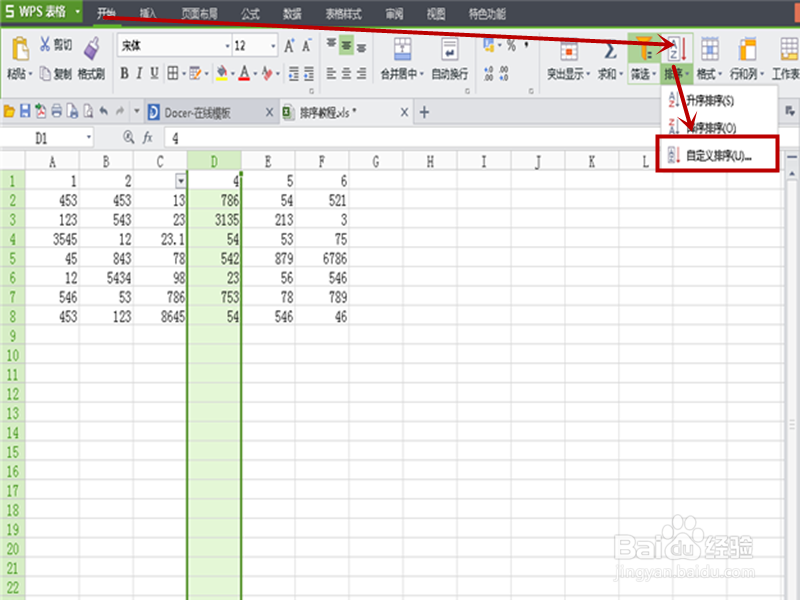Click the Merge and Center icon
Image resolution: width=800 pixels, height=600 pixels.
coord(402,49)
